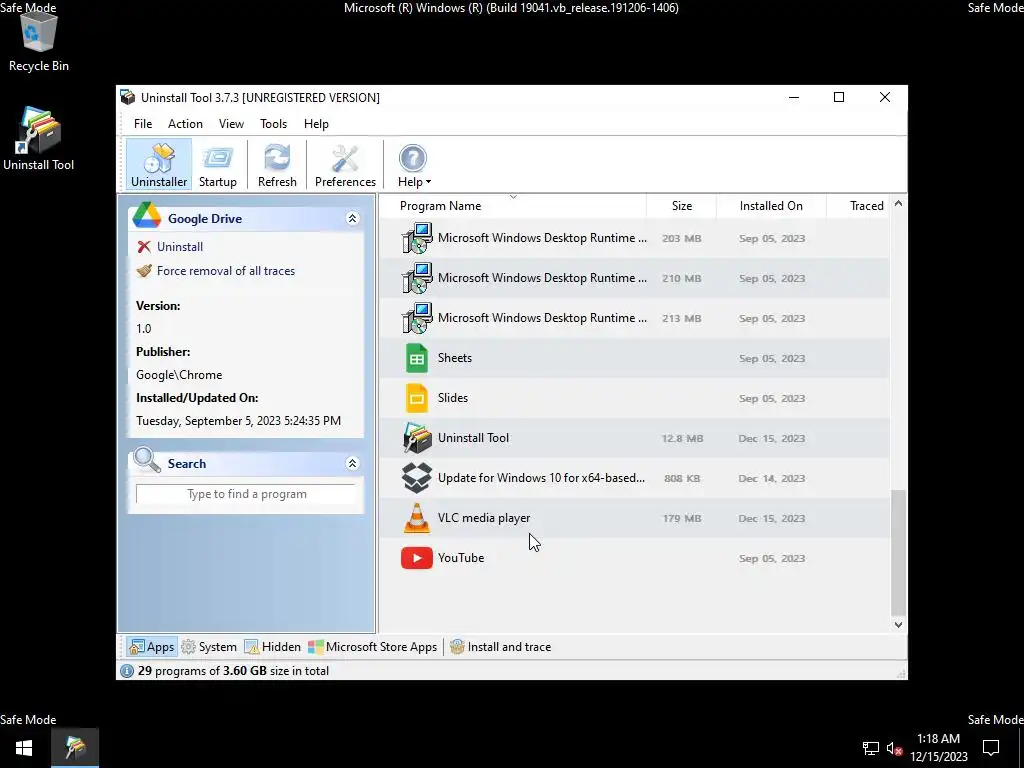The image size is (1024, 768).
Task: Click the 12.8 MB size value
Action: pos(682,438)
